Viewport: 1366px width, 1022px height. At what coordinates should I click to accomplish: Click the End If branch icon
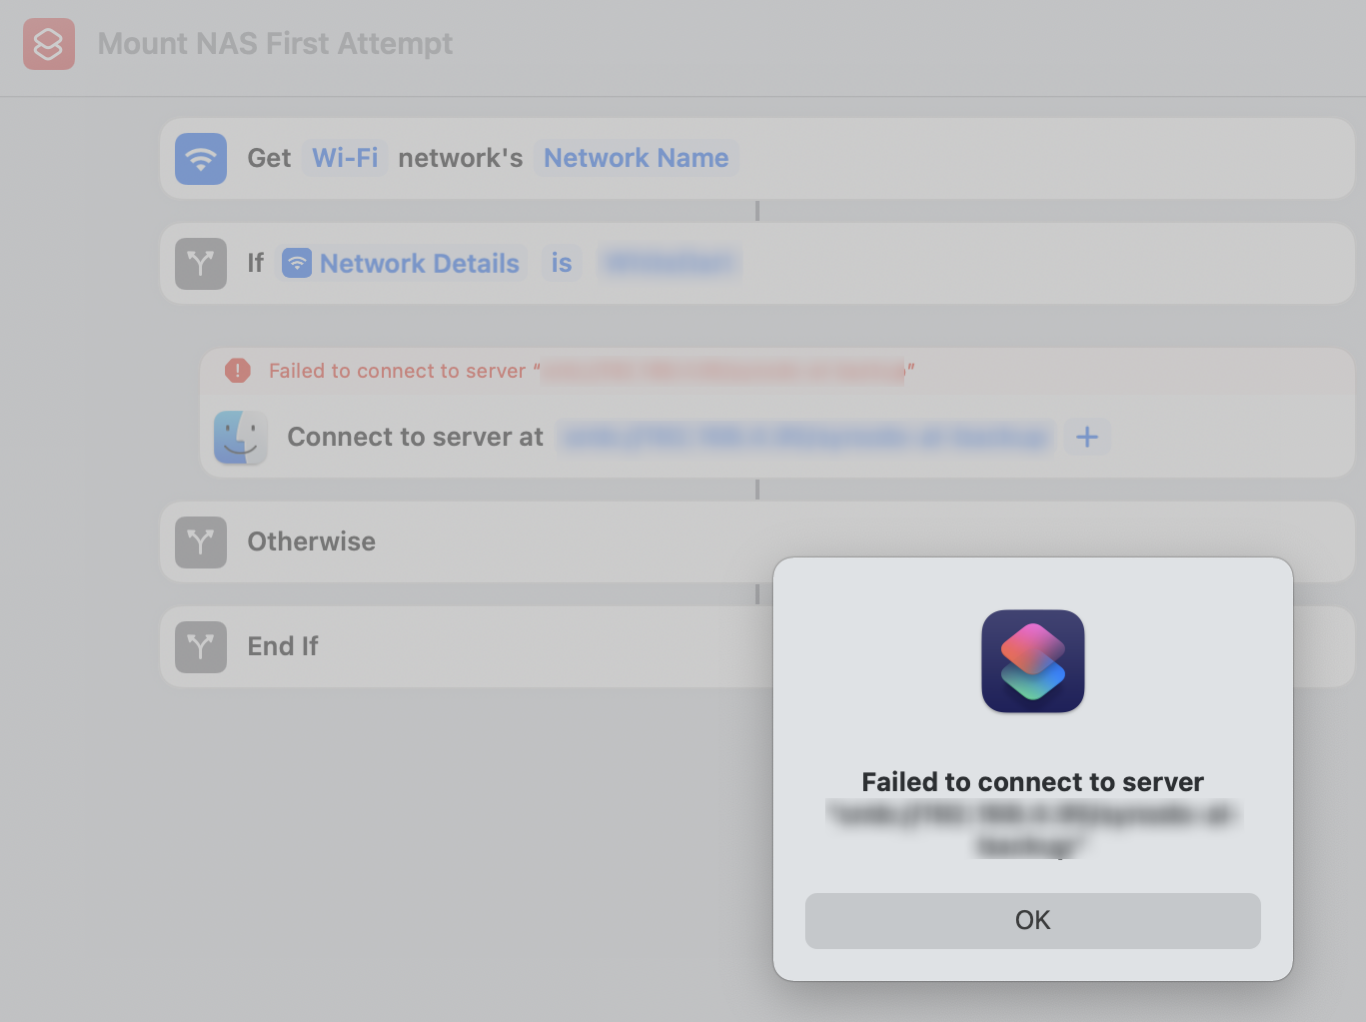201,647
